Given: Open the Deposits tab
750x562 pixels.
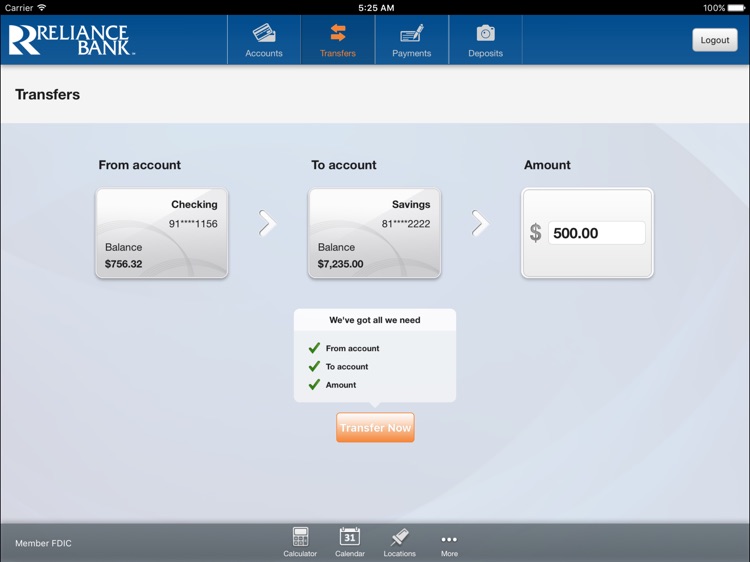Looking at the screenshot, I should tap(485, 40).
